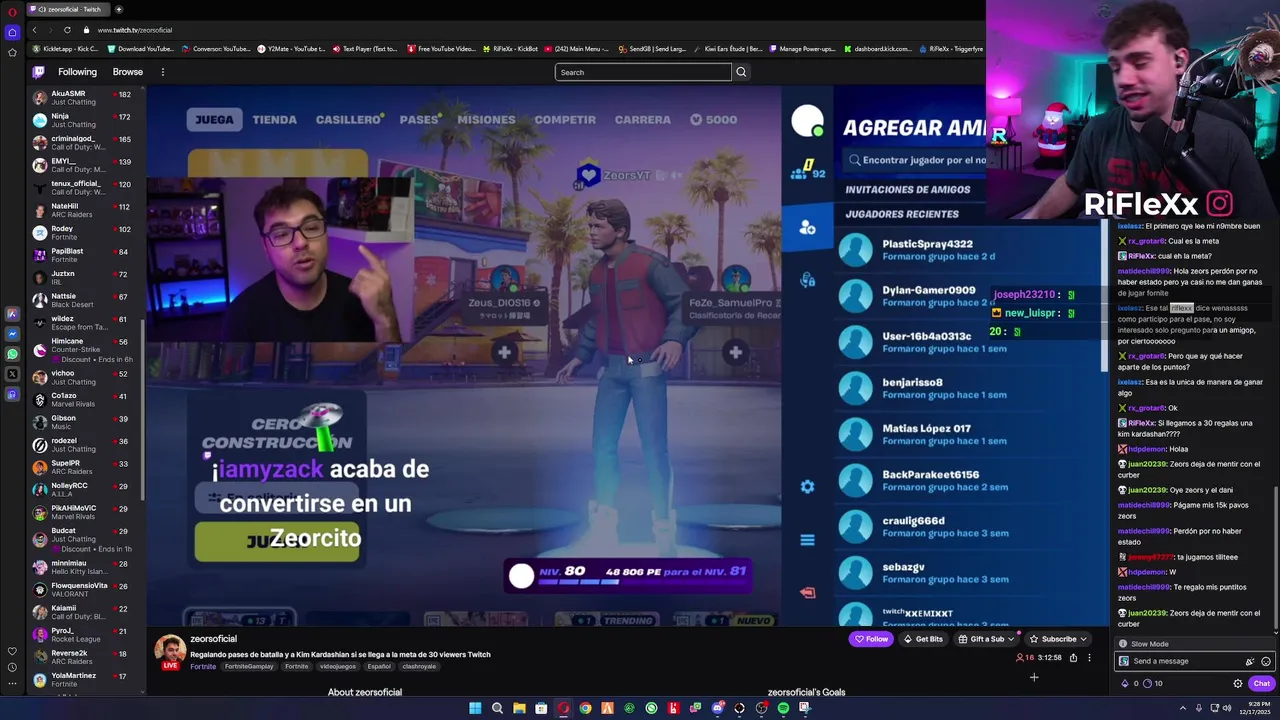This screenshot has height=720, width=1280.
Task: Open WhatsApp in Opera sidebar
Action: (x=12, y=354)
